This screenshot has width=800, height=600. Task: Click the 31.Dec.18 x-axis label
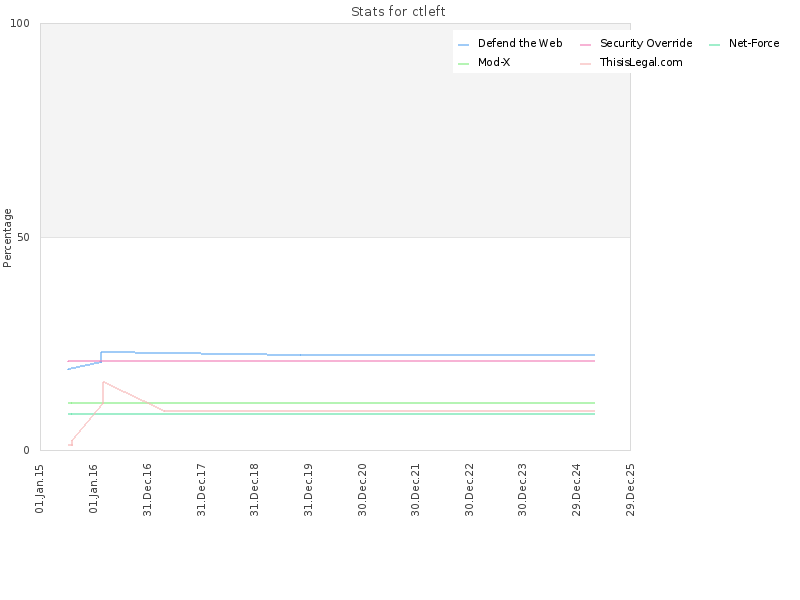255,489
